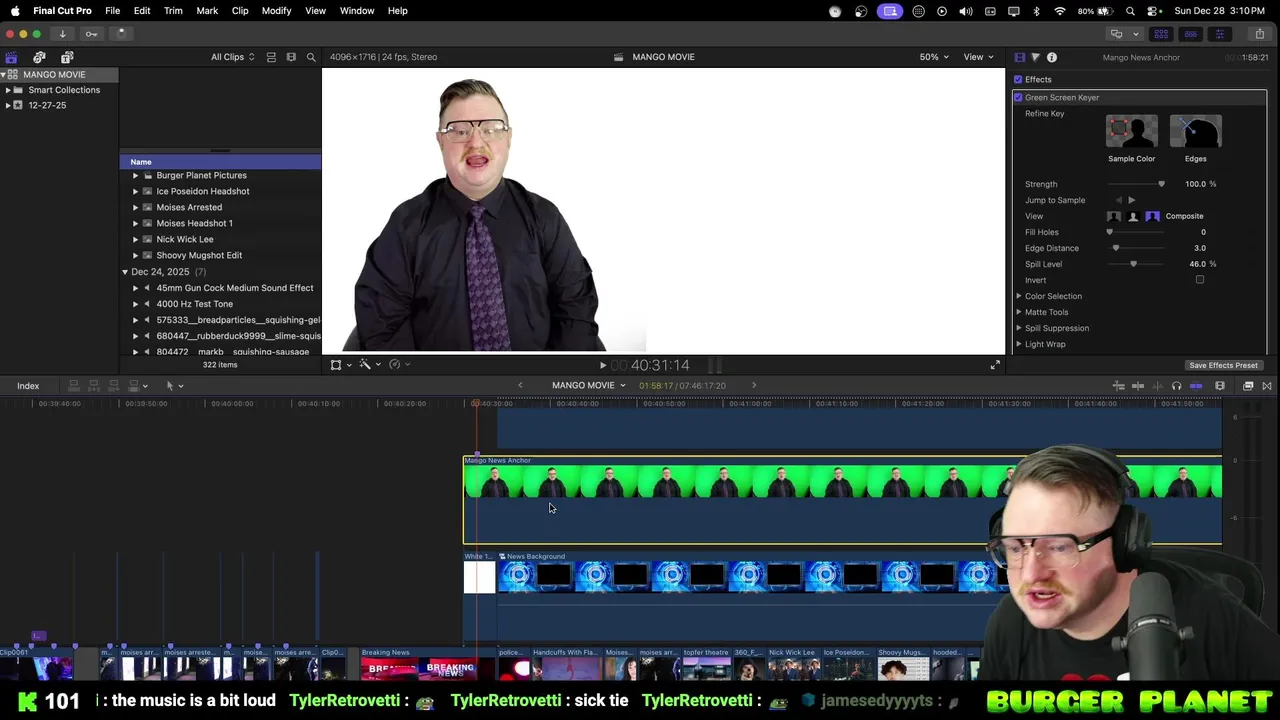This screenshot has width=1280, height=720.
Task: Open the Window menu
Action: [356, 11]
